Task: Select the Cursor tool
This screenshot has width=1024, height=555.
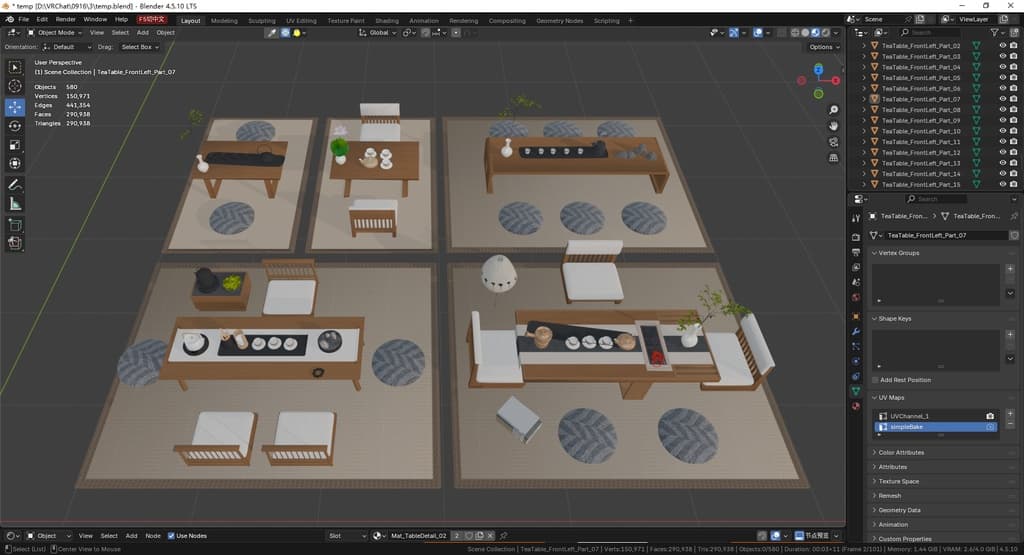Action: click(x=14, y=86)
